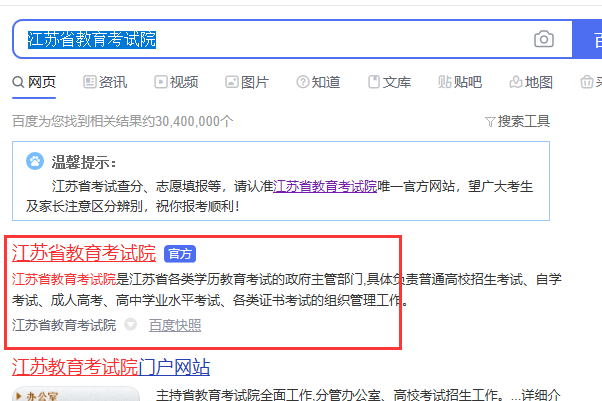The height and width of the screenshot is (401, 602).
Task: Click the 办公室 thumbnail image
Action: 76,394
